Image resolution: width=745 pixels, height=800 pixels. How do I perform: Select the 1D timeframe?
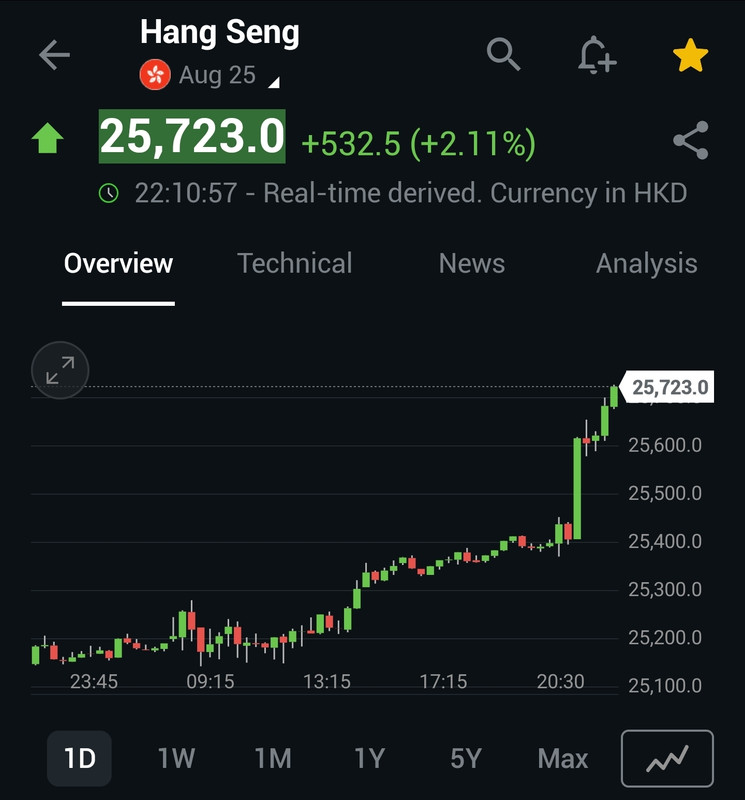click(80, 758)
